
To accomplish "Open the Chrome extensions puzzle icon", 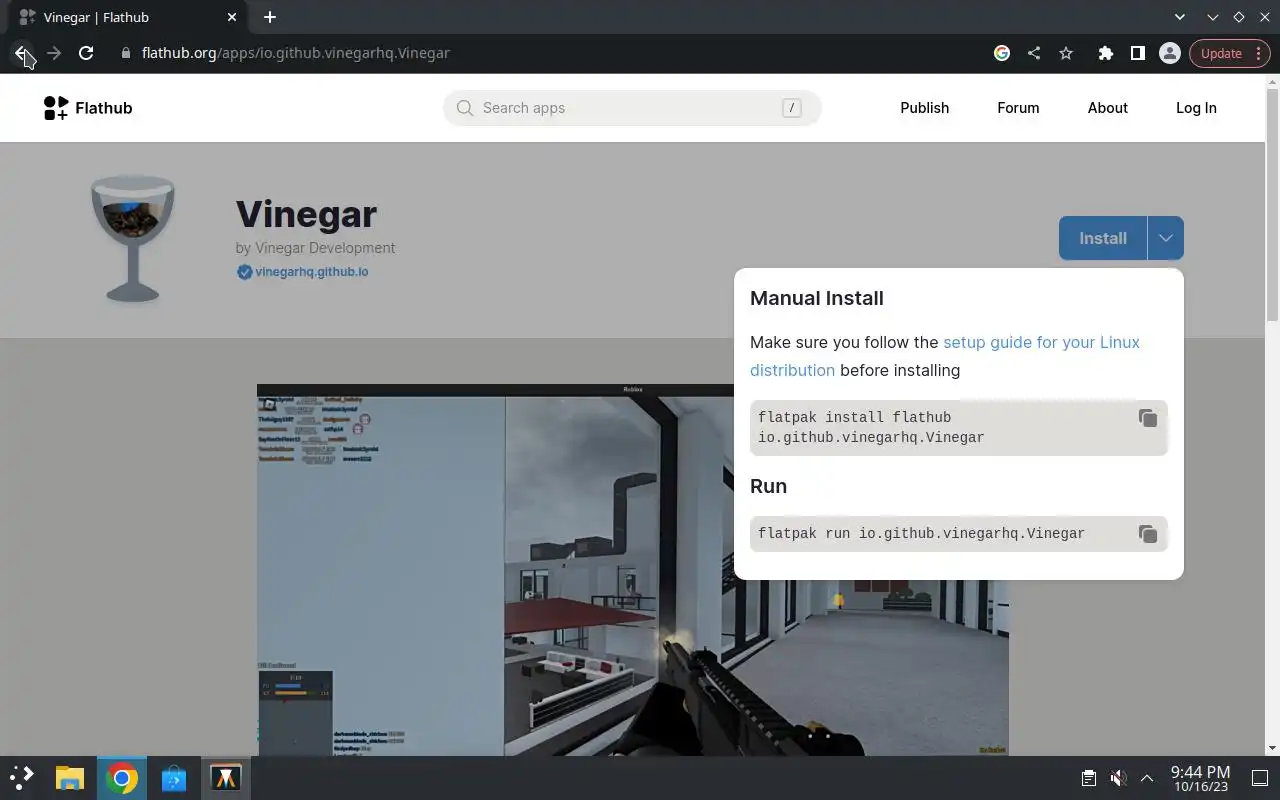I will [1105, 53].
